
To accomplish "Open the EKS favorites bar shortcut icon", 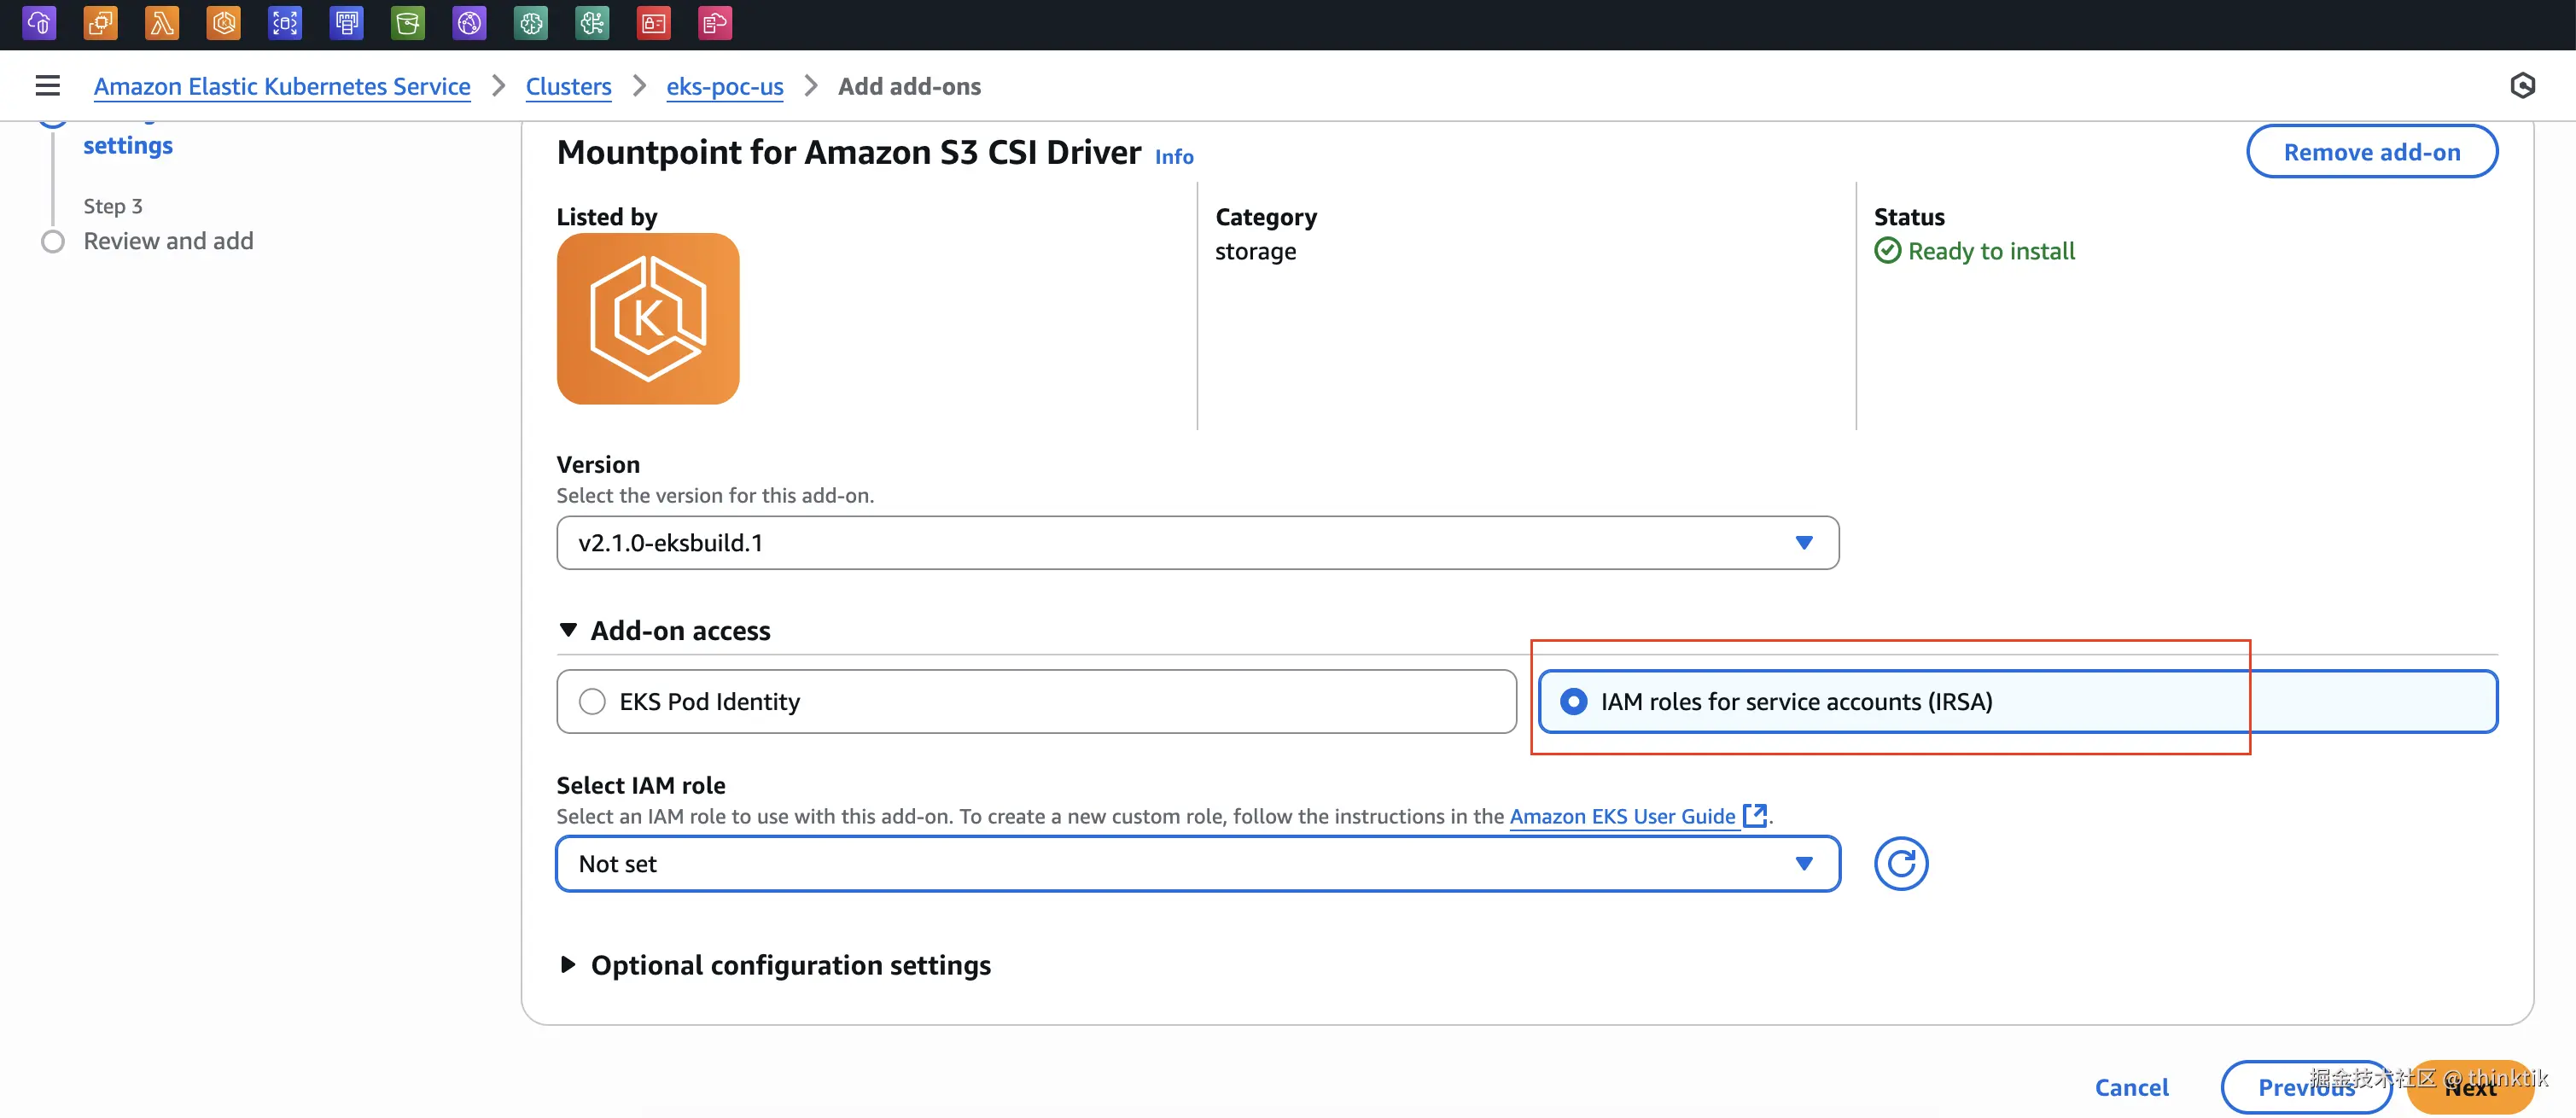I will [x=224, y=23].
